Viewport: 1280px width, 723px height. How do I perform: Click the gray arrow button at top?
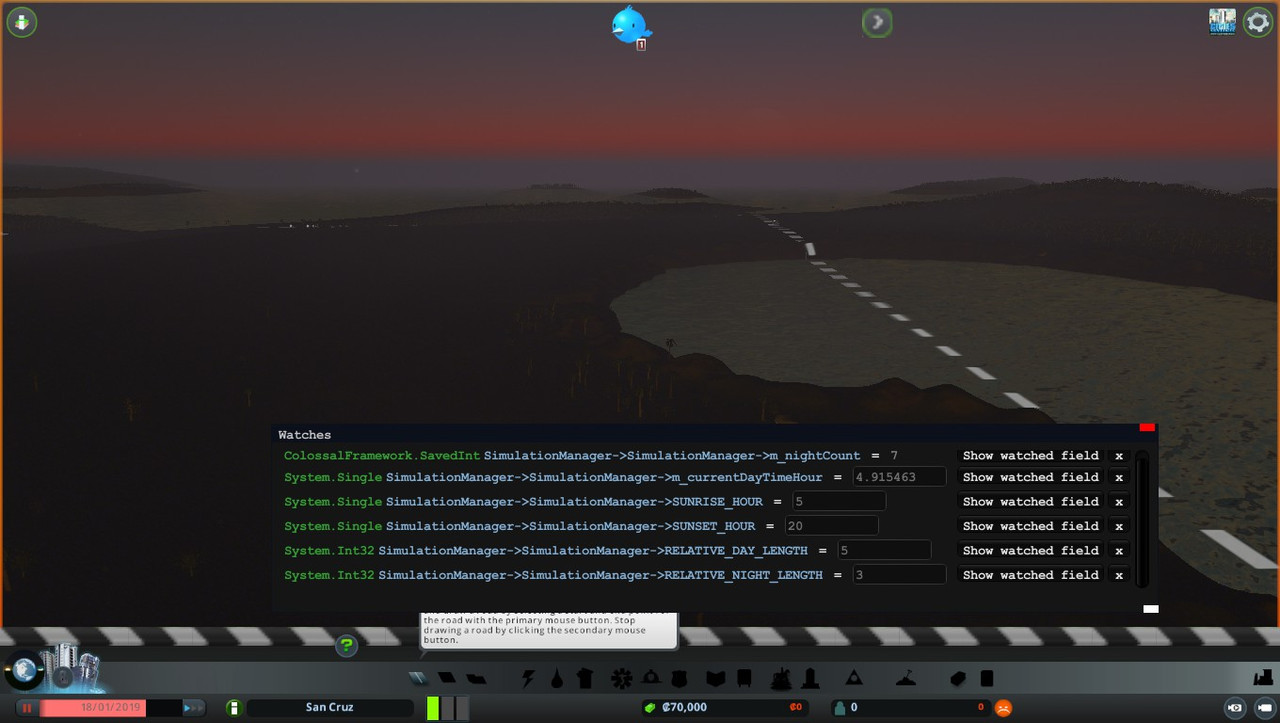[x=877, y=22]
